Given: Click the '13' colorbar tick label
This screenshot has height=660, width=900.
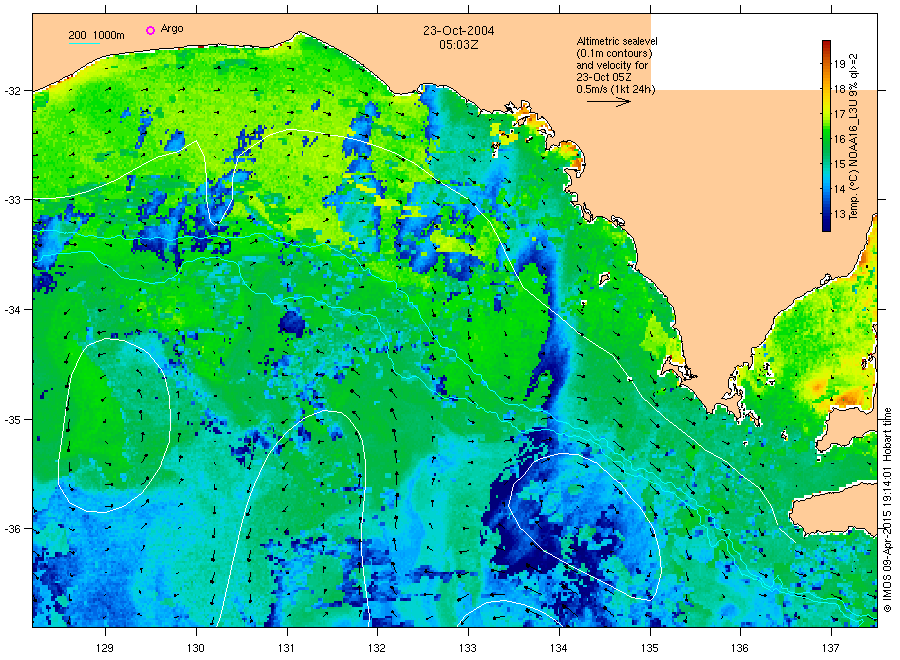Looking at the screenshot, I should pos(840,214).
